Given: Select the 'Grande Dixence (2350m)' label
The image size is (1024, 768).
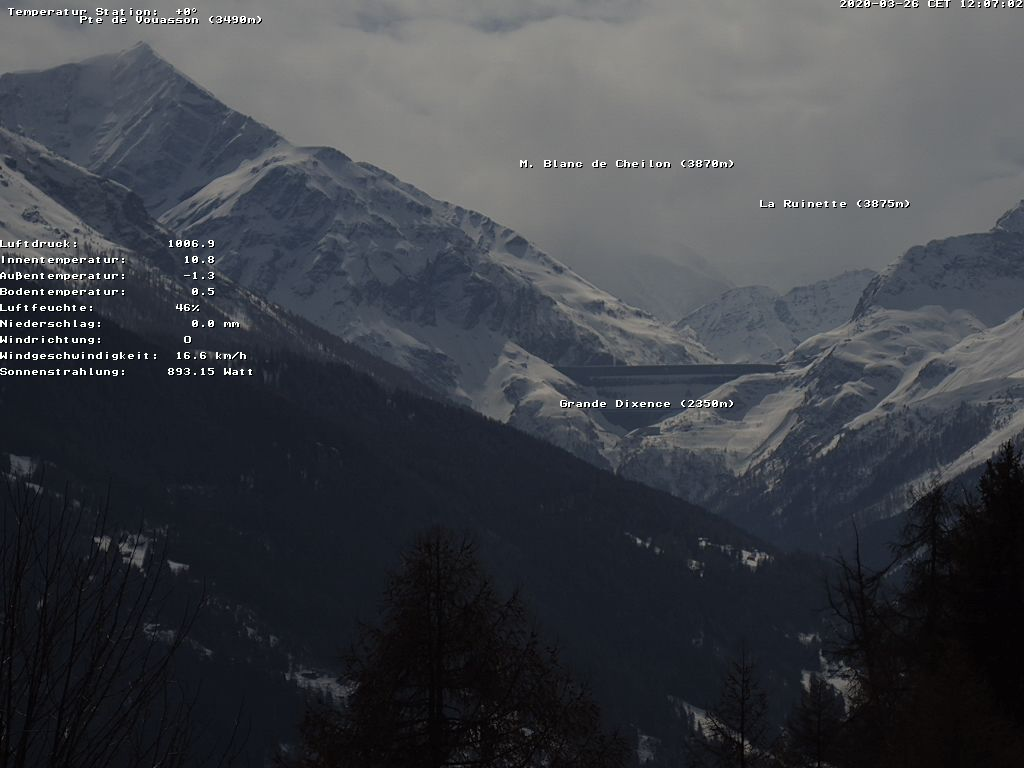Looking at the screenshot, I should coord(647,404).
